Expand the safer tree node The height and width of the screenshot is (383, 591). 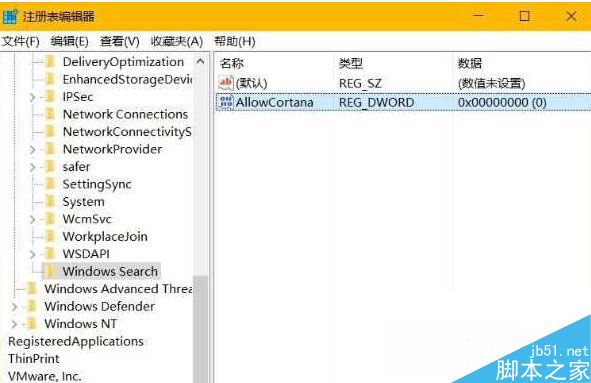(x=33, y=167)
